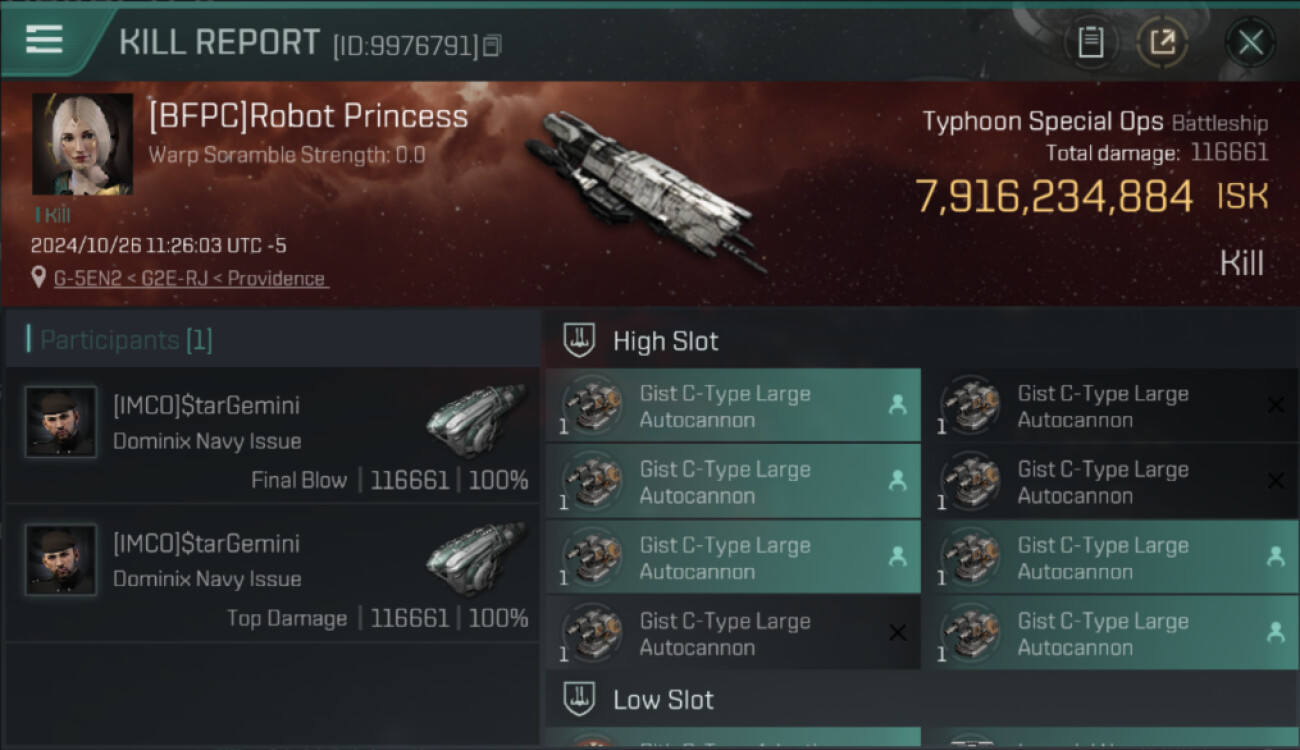1300x750 pixels.
Task: Click the 7,916,234,884 ISK value
Action: coord(1054,196)
